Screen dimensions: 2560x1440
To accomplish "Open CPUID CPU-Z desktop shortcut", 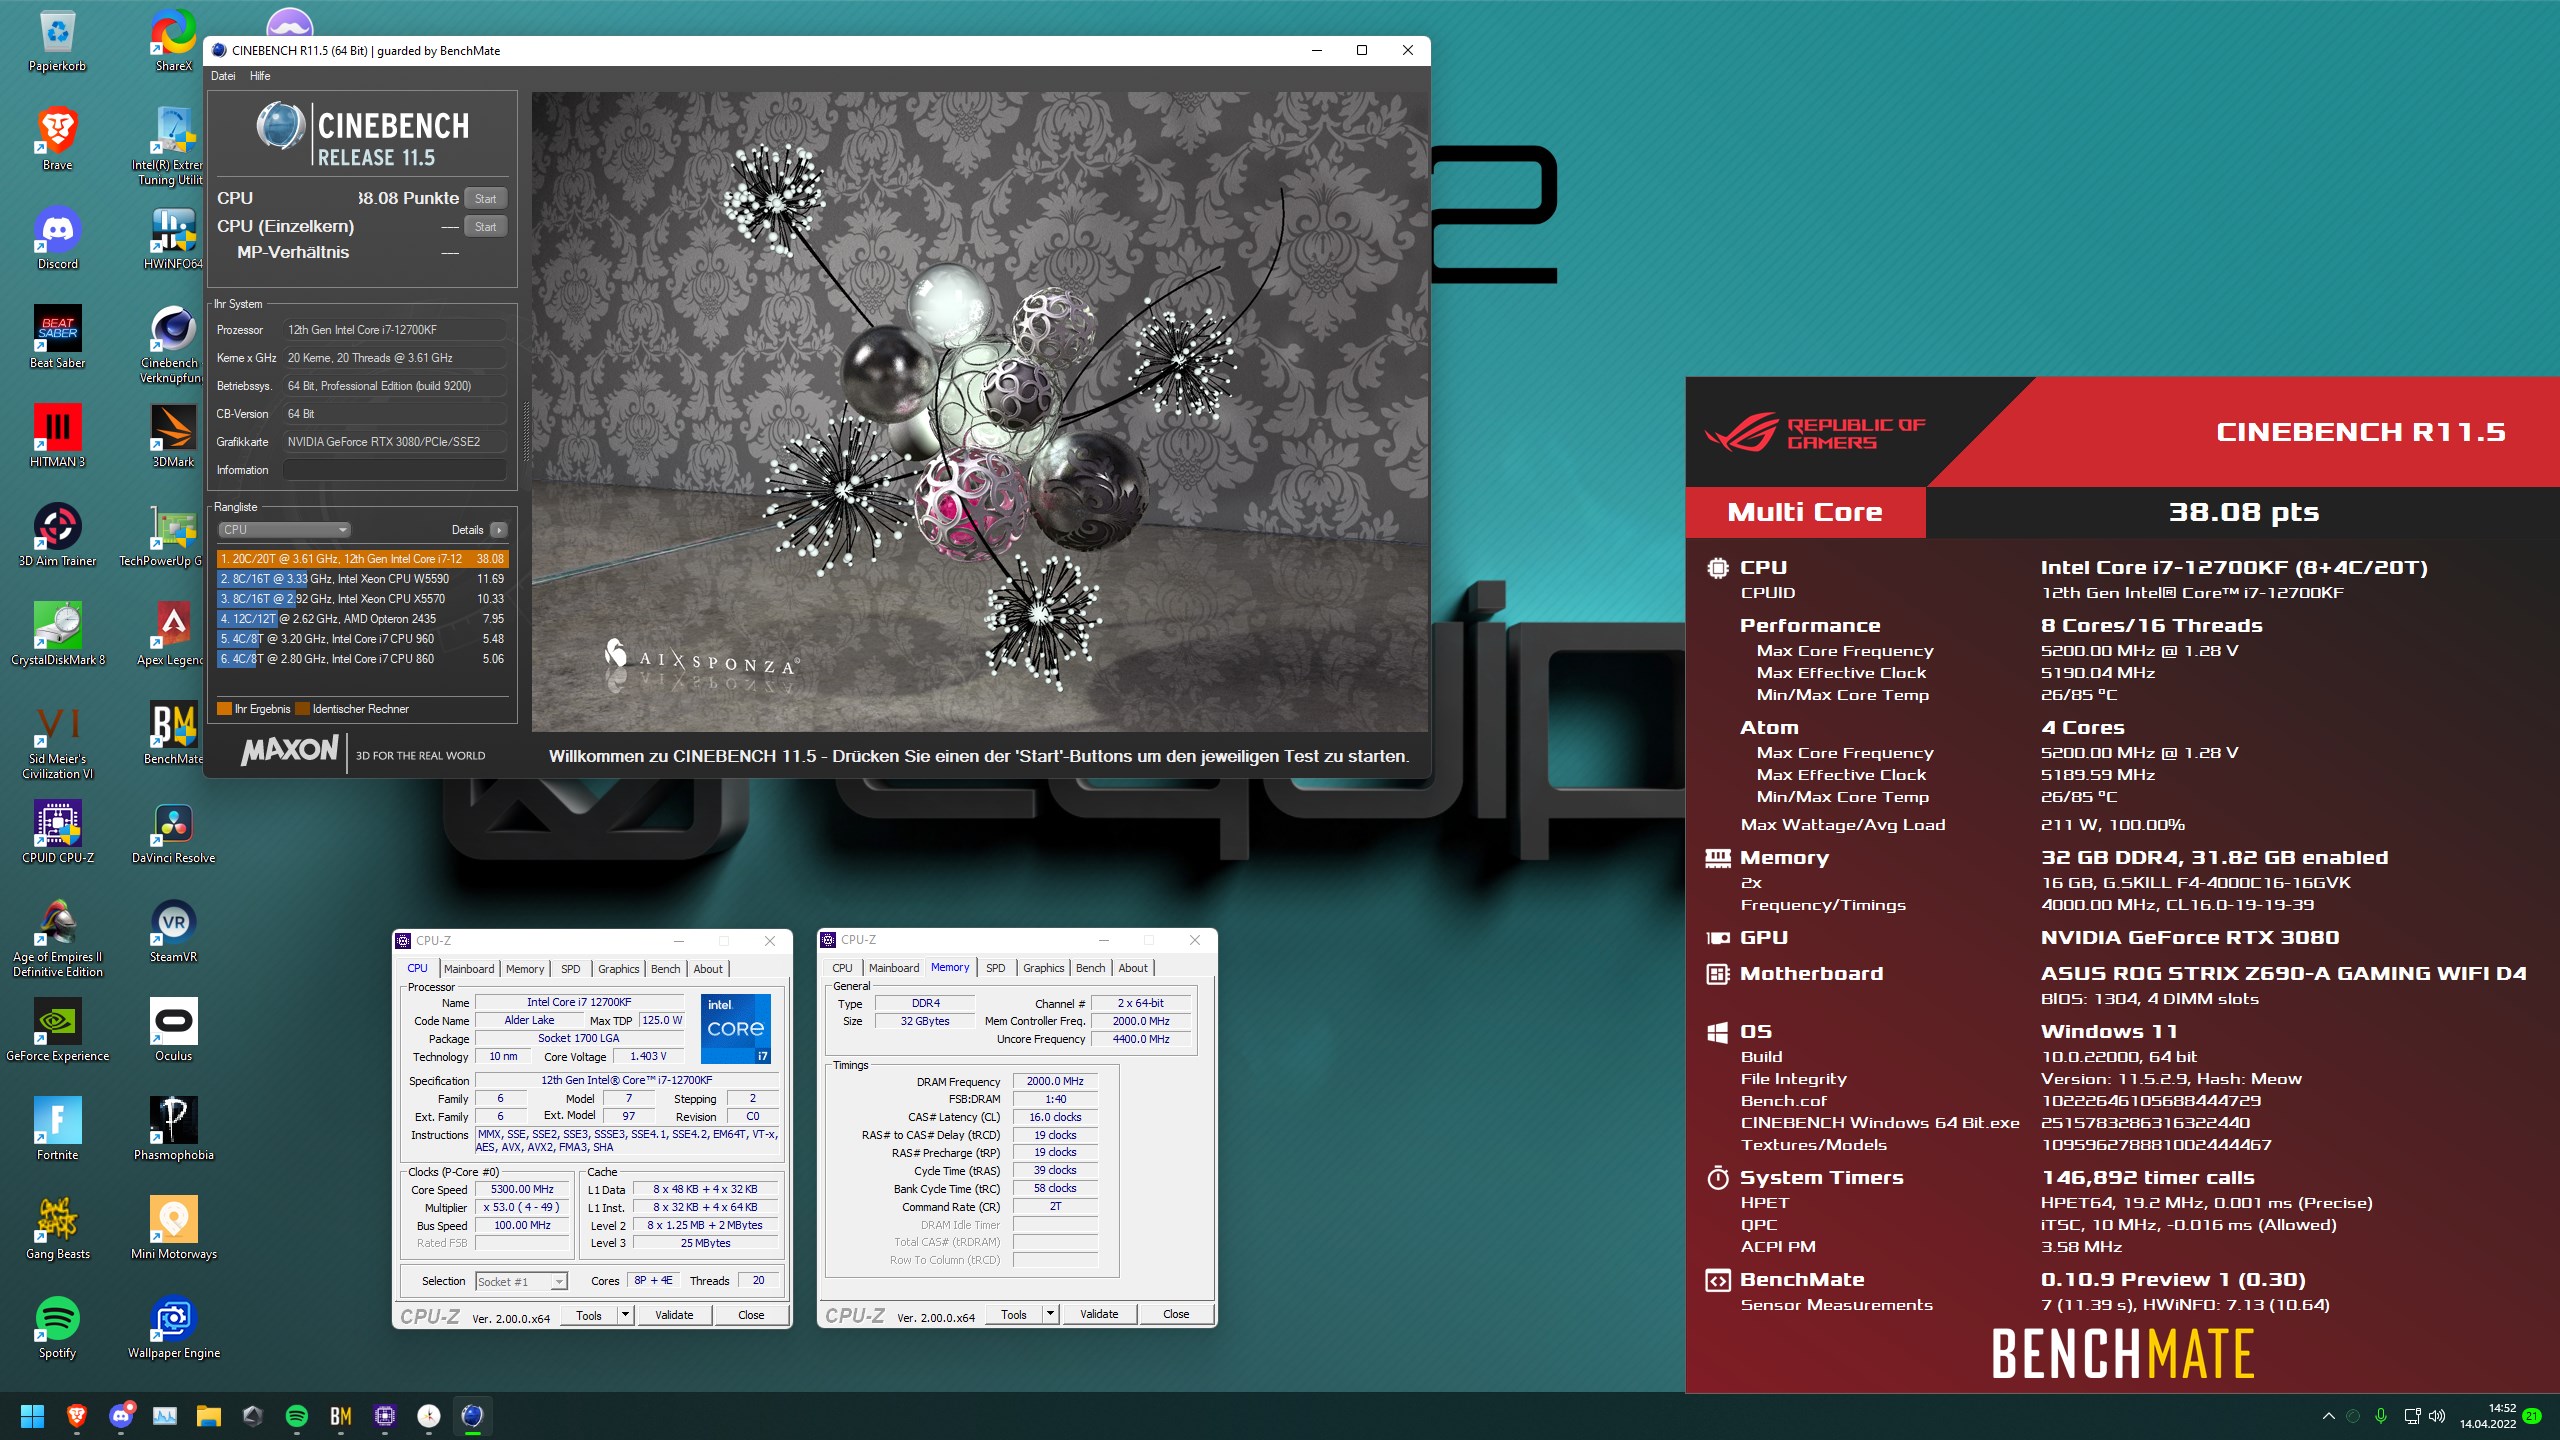I will point(57,832).
